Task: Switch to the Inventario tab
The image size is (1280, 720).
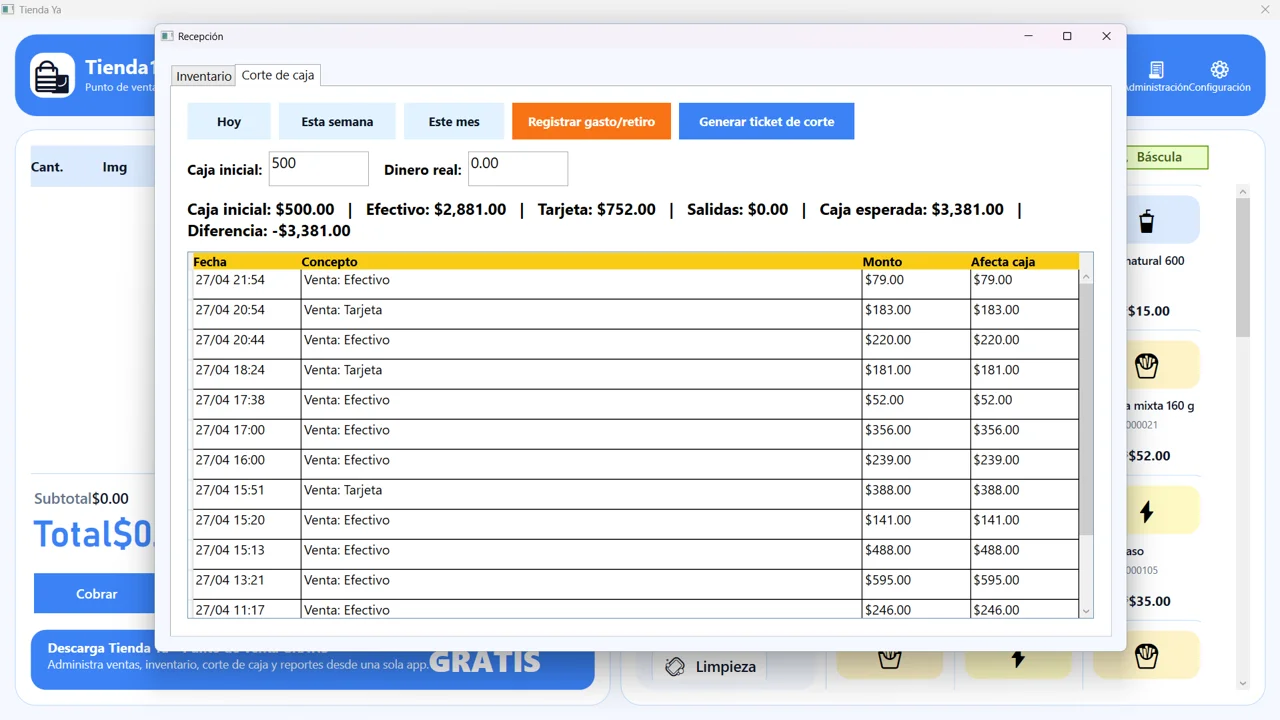Action: pyautogui.click(x=204, y=76)
